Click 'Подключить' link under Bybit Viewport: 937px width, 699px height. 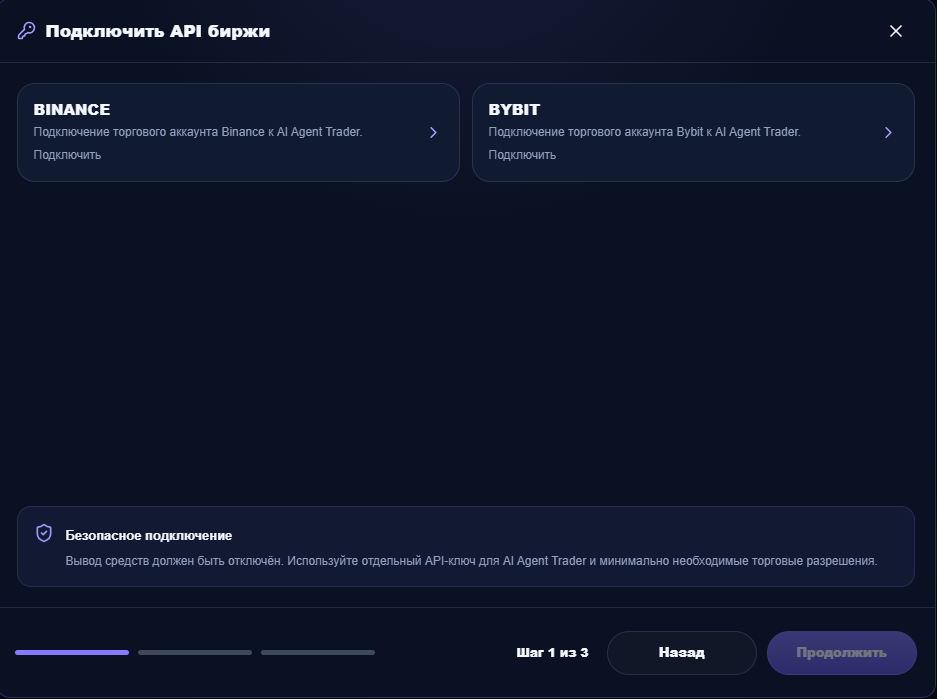tap(522, 155)
